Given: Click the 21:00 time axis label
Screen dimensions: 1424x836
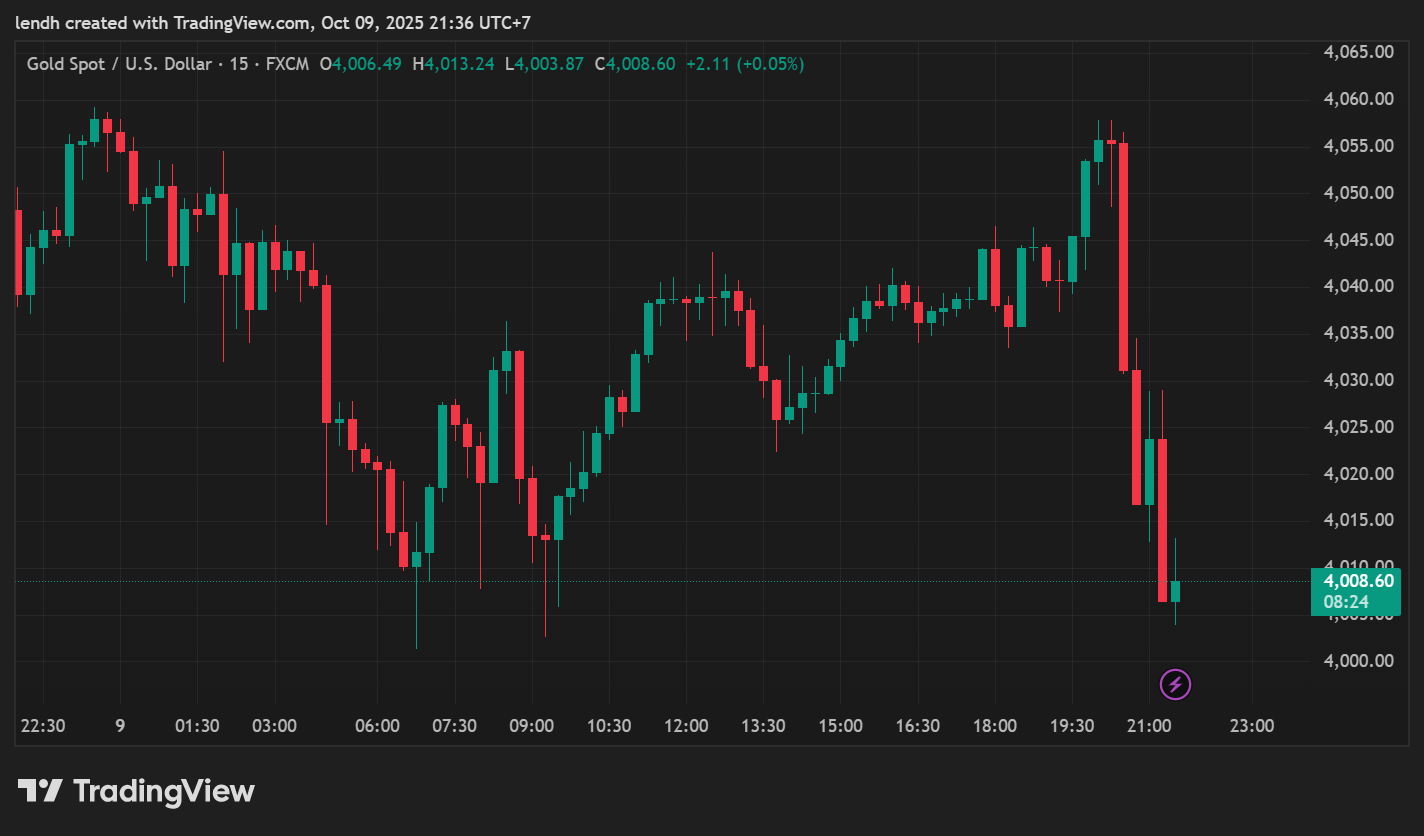Looking at the screenshot, I should point(1149,726).
